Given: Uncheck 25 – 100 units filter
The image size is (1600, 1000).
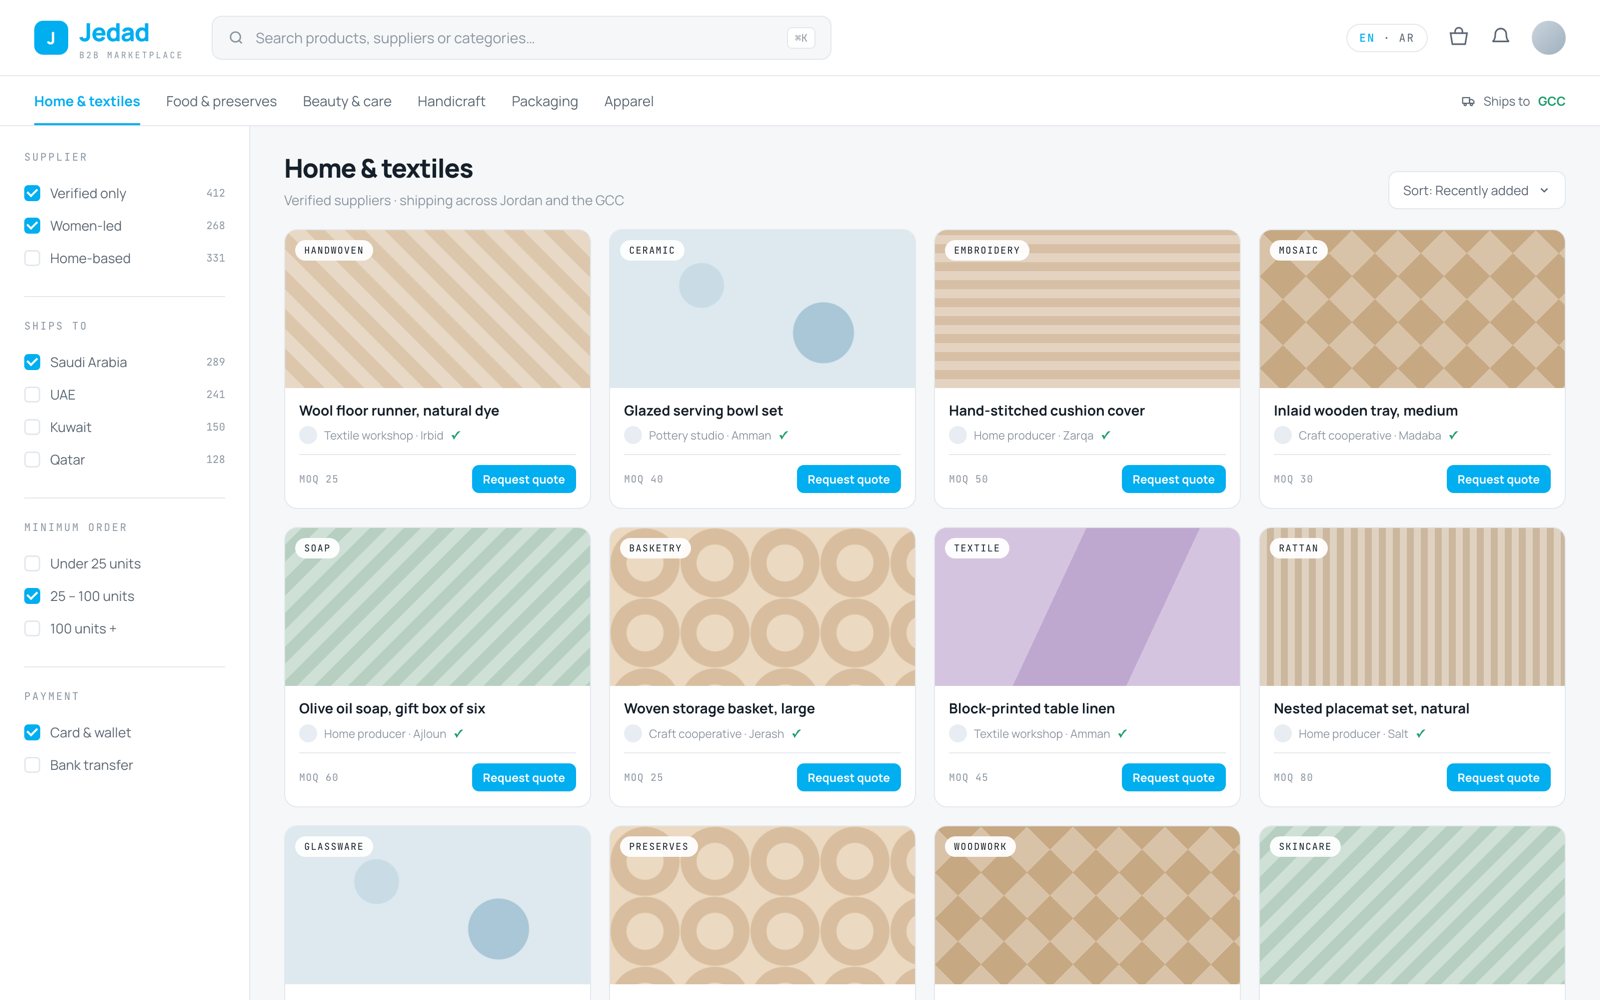Looking at the screenshot, I should [32, 596].
